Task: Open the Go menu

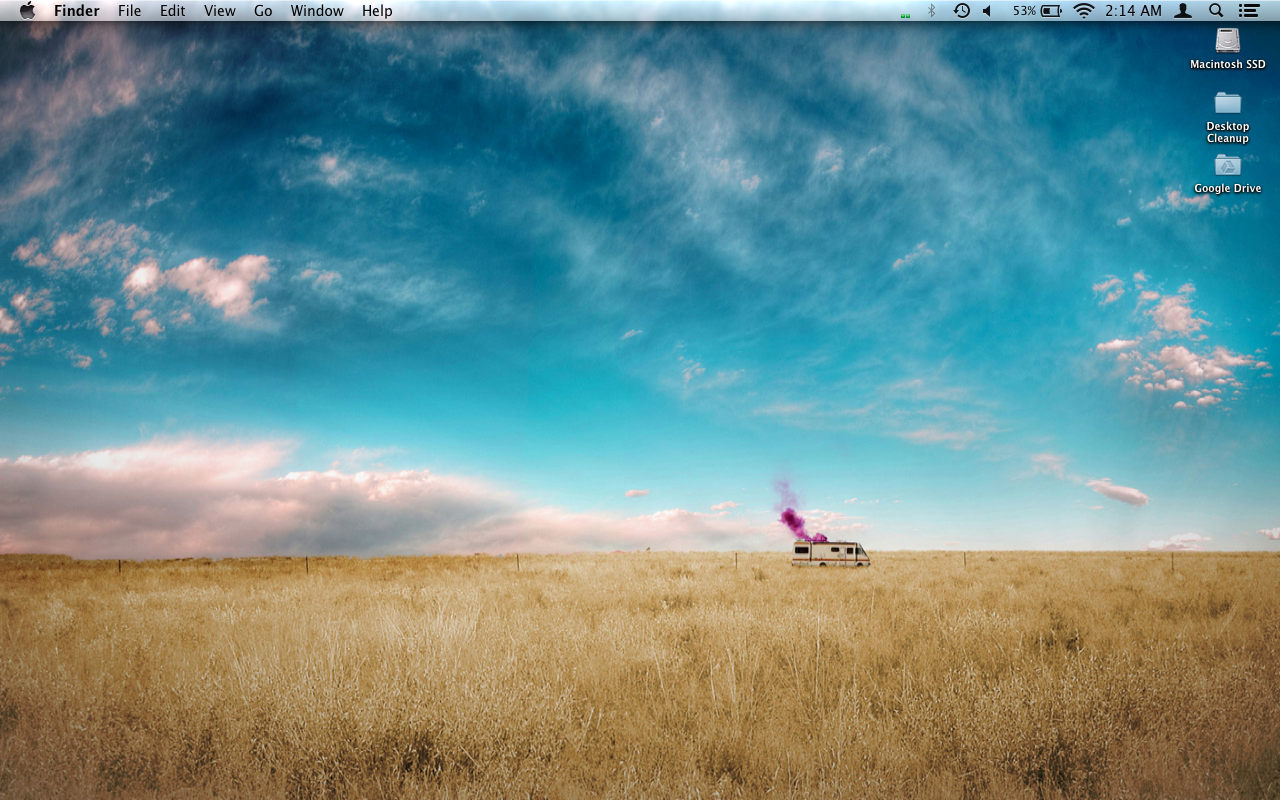Action: [x=263, y=11]
